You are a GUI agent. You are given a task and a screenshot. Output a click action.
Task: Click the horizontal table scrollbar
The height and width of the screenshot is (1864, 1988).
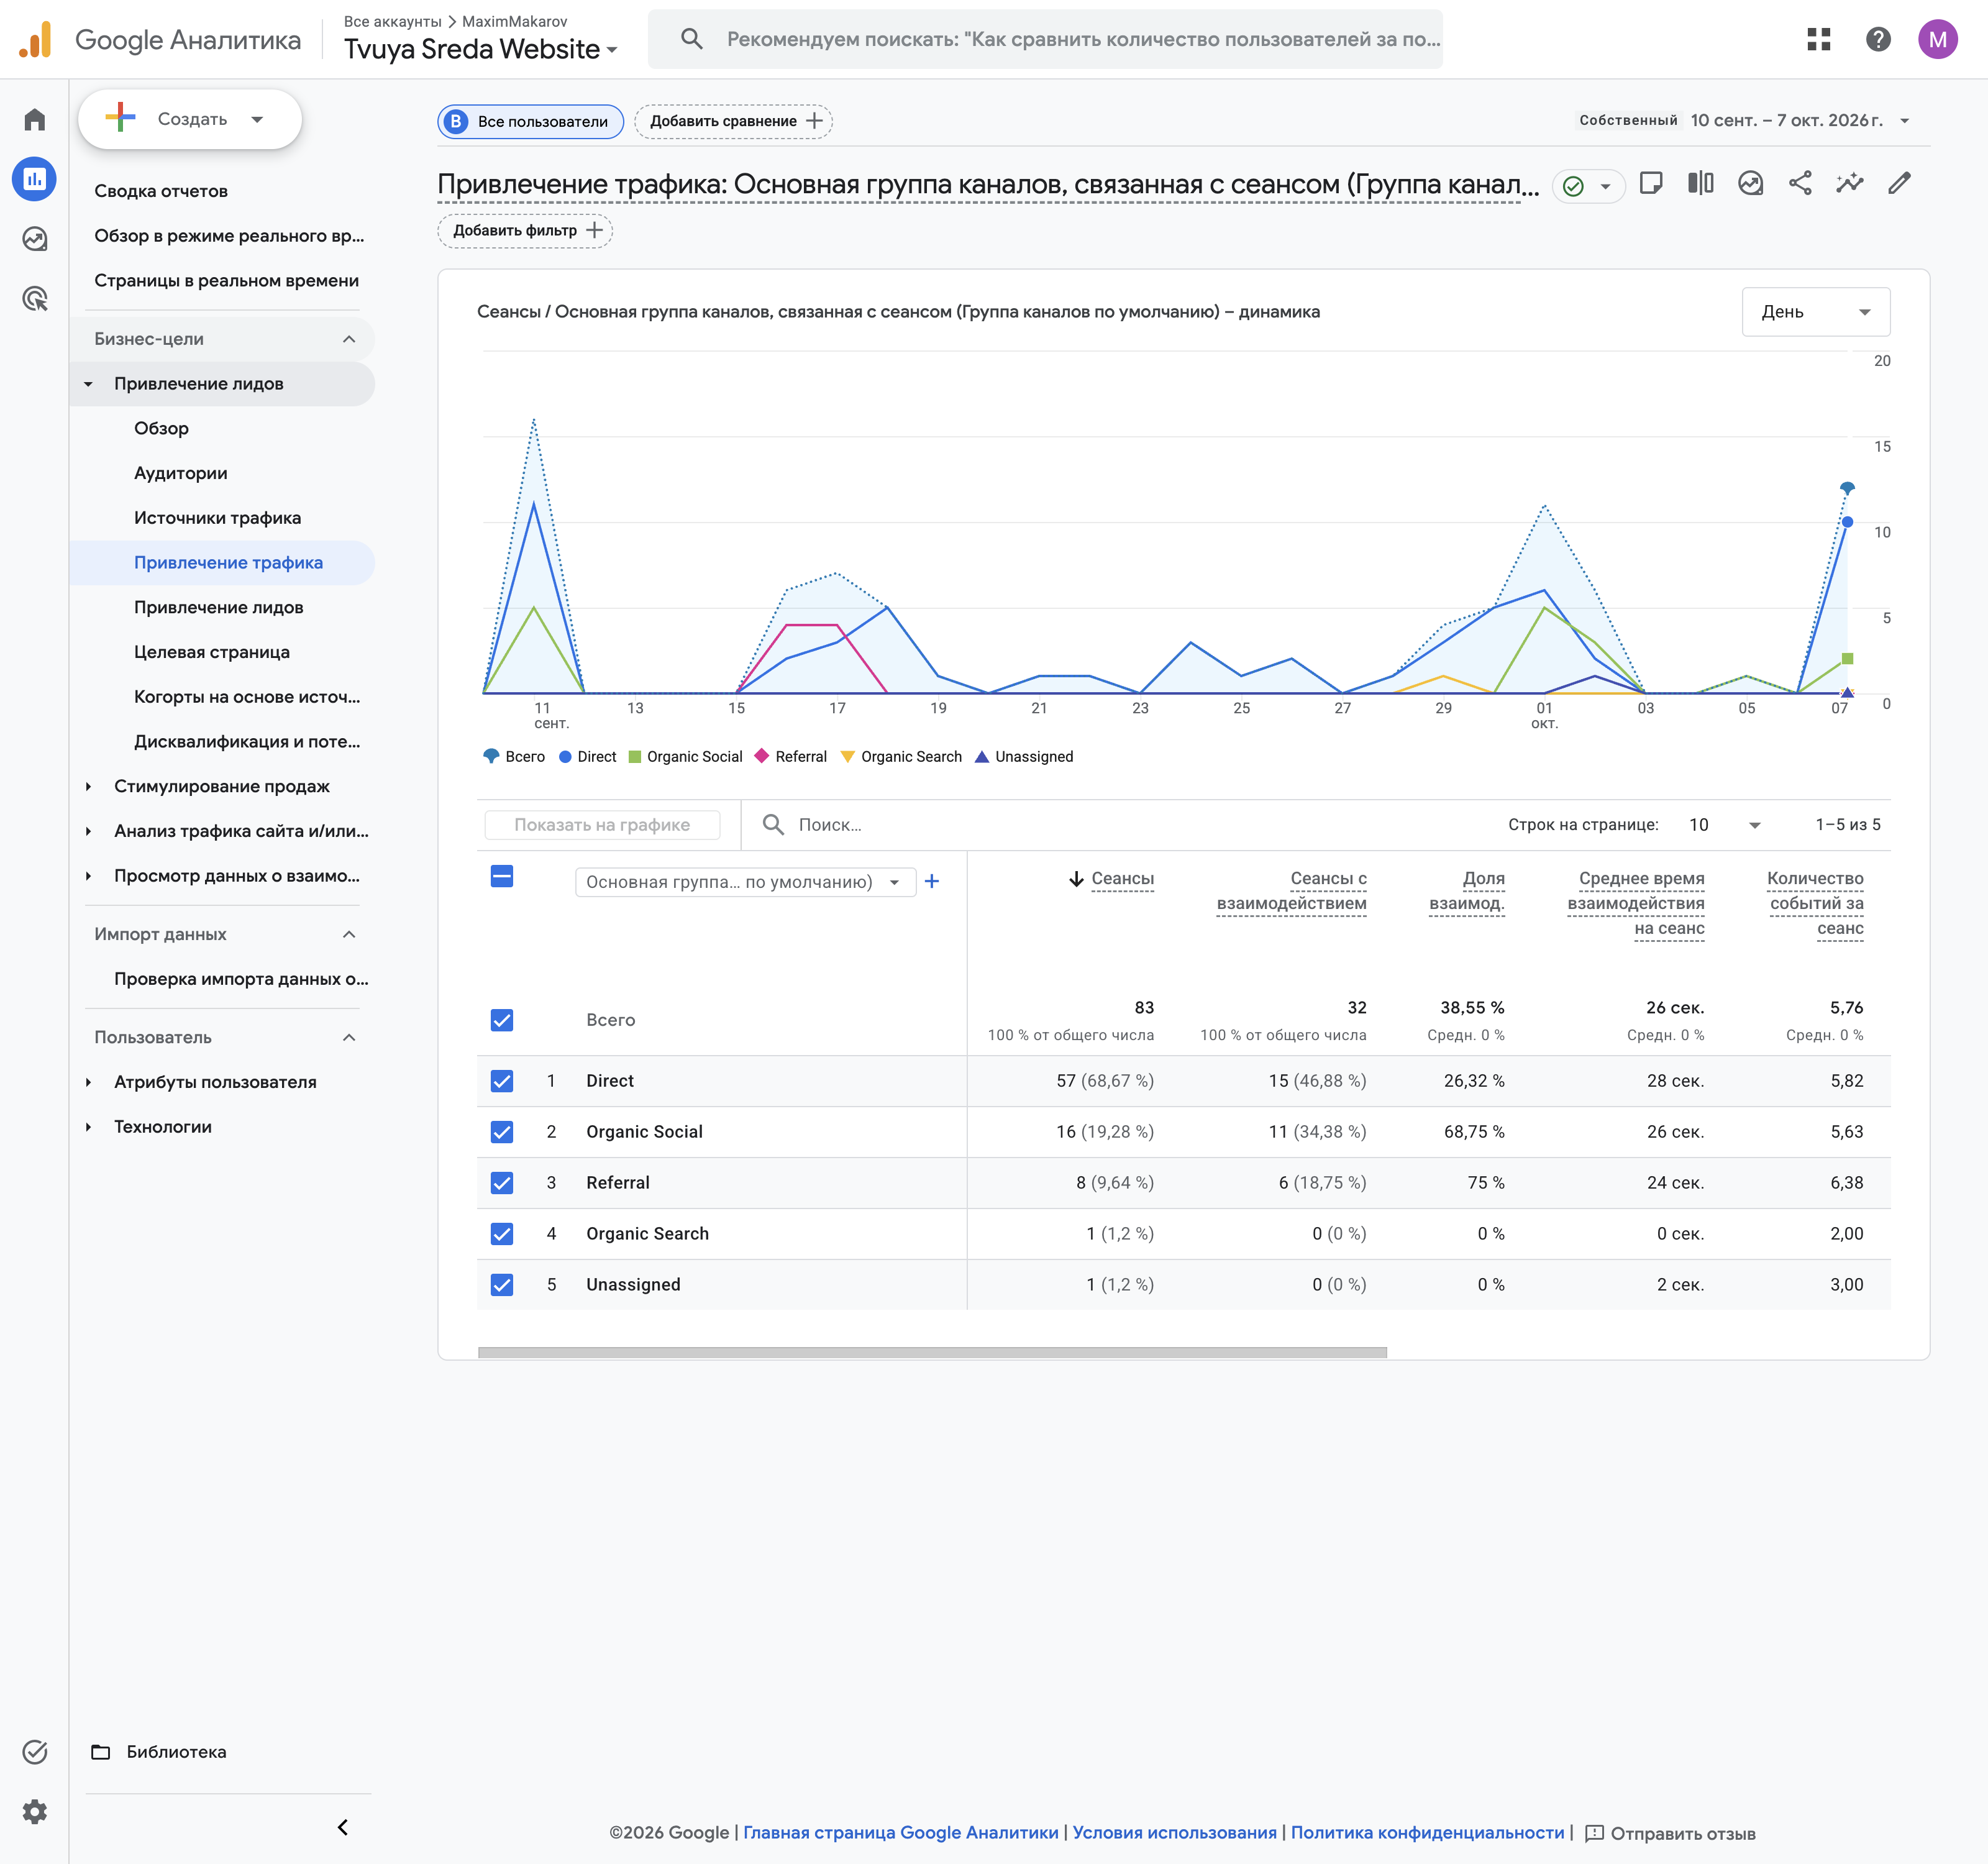(x=932, y=1352)
